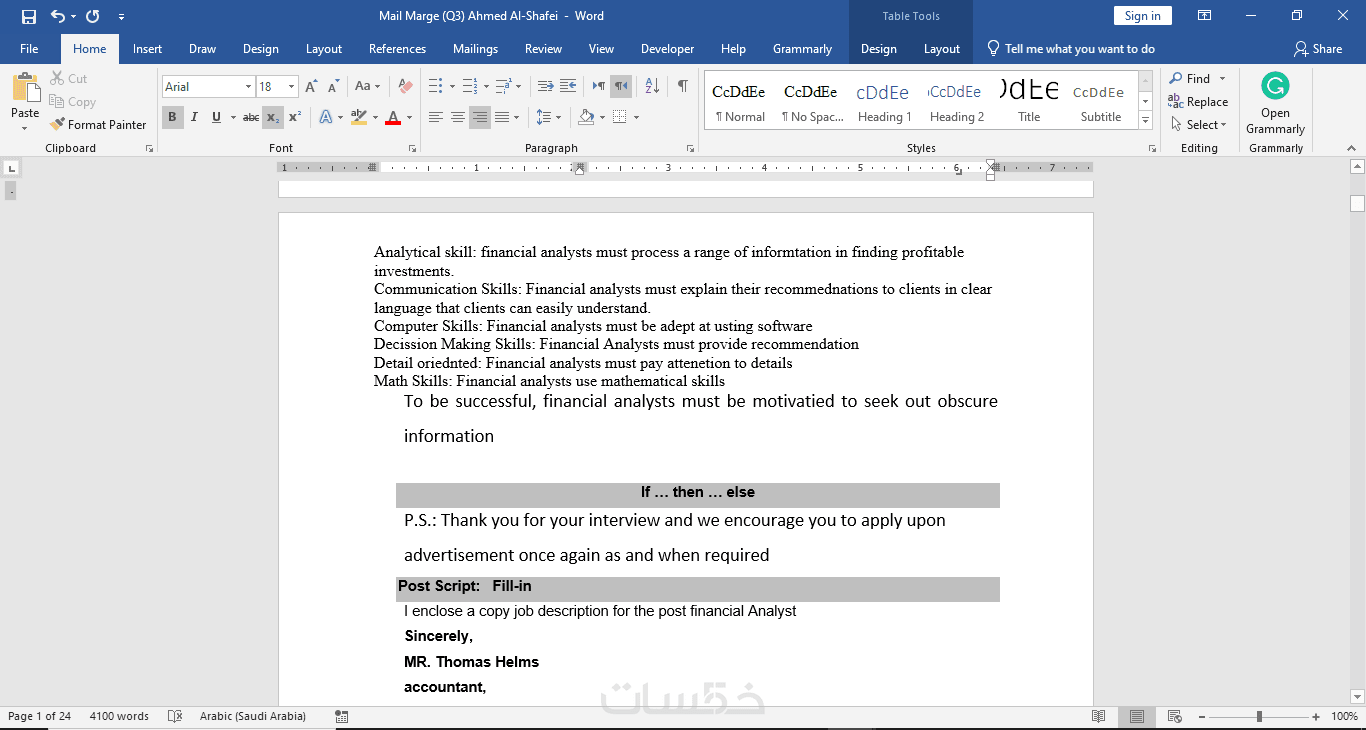Image resolution: width=1366 pixels, height=730 pixels.
Task: Center the paragraph text
Action: [458, 117]
